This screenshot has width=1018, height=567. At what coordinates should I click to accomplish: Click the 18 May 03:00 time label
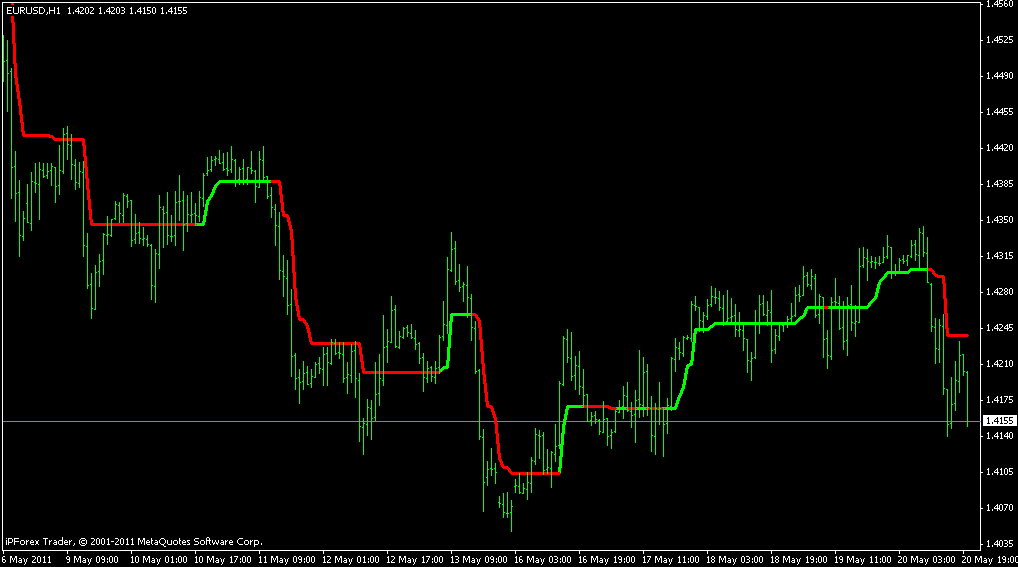pyautogui.click(x=735, y=560)
